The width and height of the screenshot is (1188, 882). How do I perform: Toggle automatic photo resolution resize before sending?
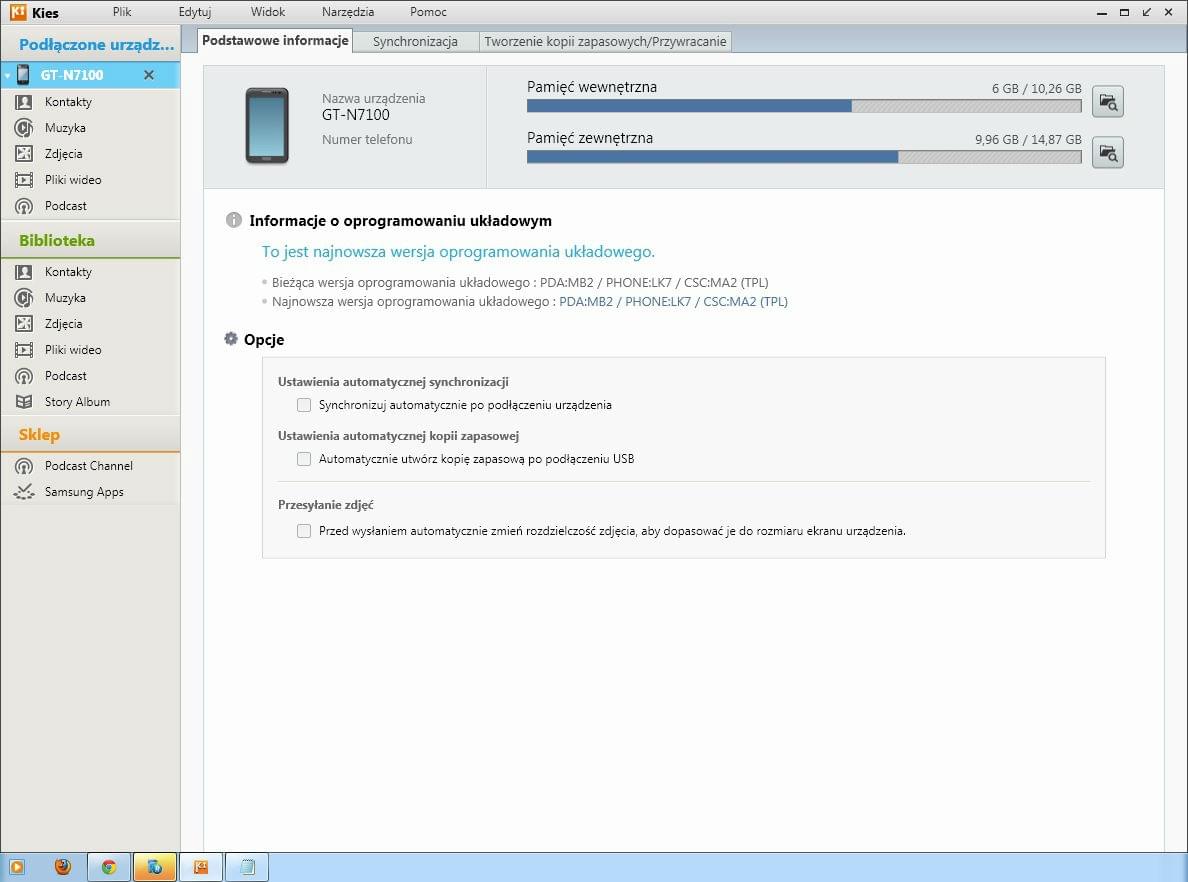[x=304, y=530]
